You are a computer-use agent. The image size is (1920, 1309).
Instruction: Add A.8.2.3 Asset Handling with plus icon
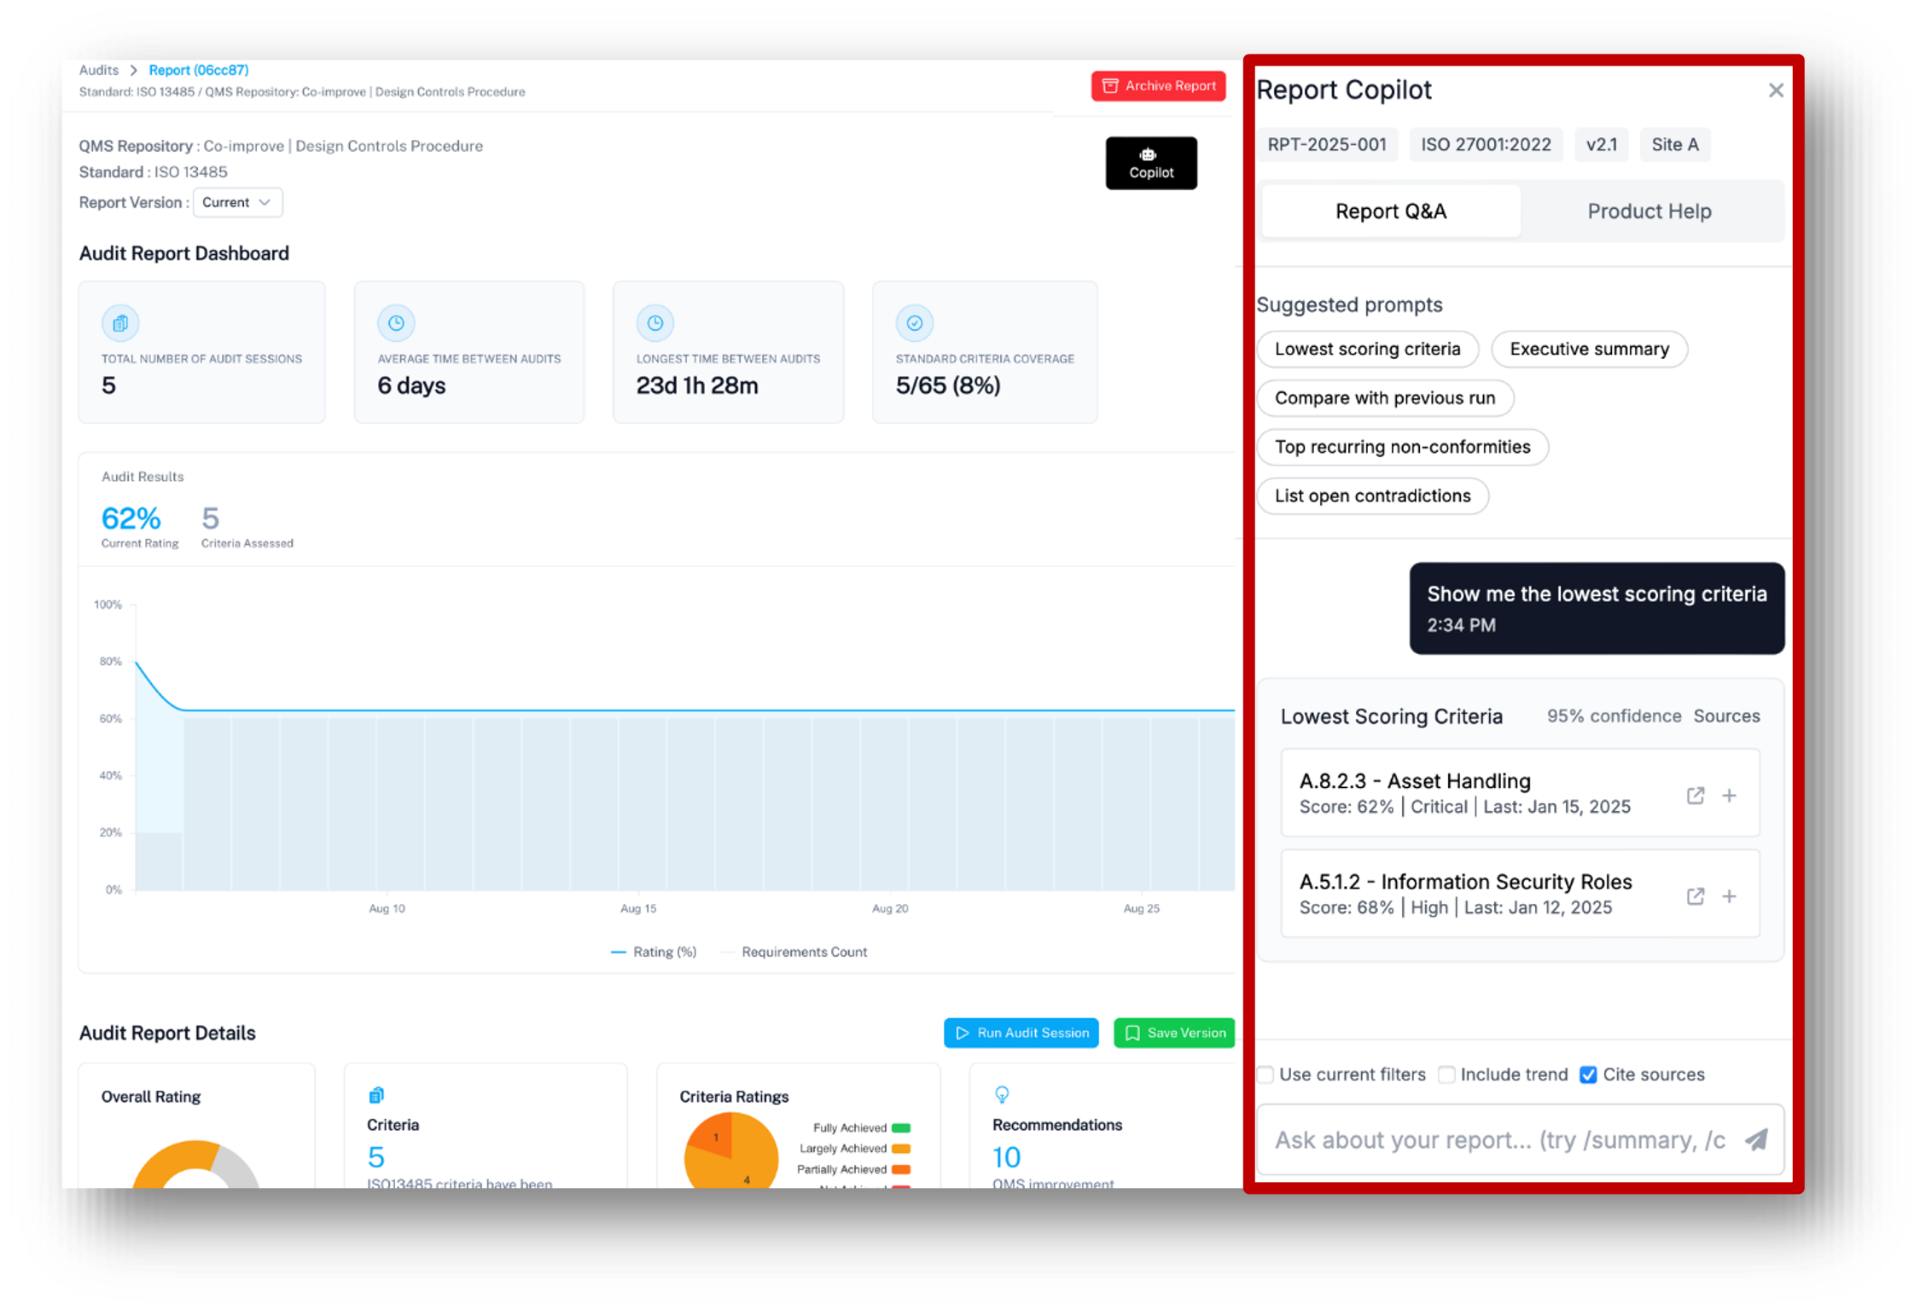tap(1729, 795)
